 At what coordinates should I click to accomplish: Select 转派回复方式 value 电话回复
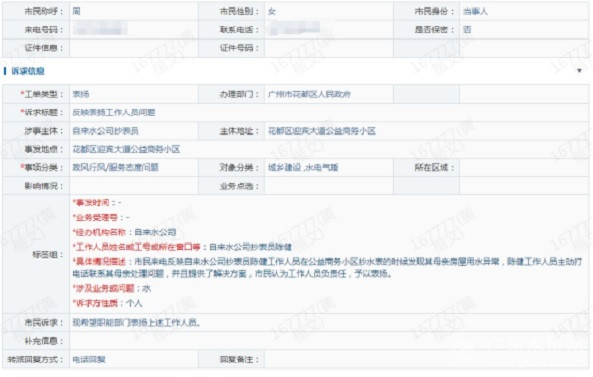point(89,359)
